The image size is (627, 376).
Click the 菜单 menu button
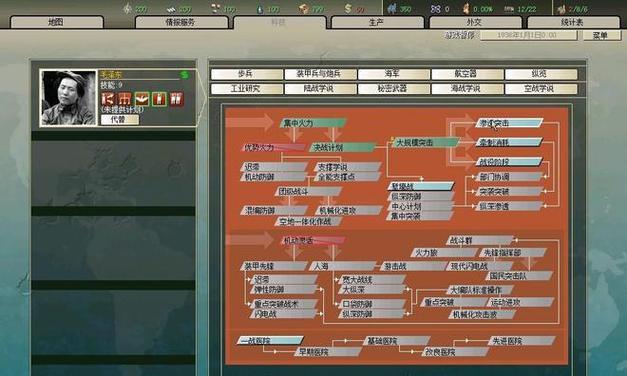click(600, 36)
